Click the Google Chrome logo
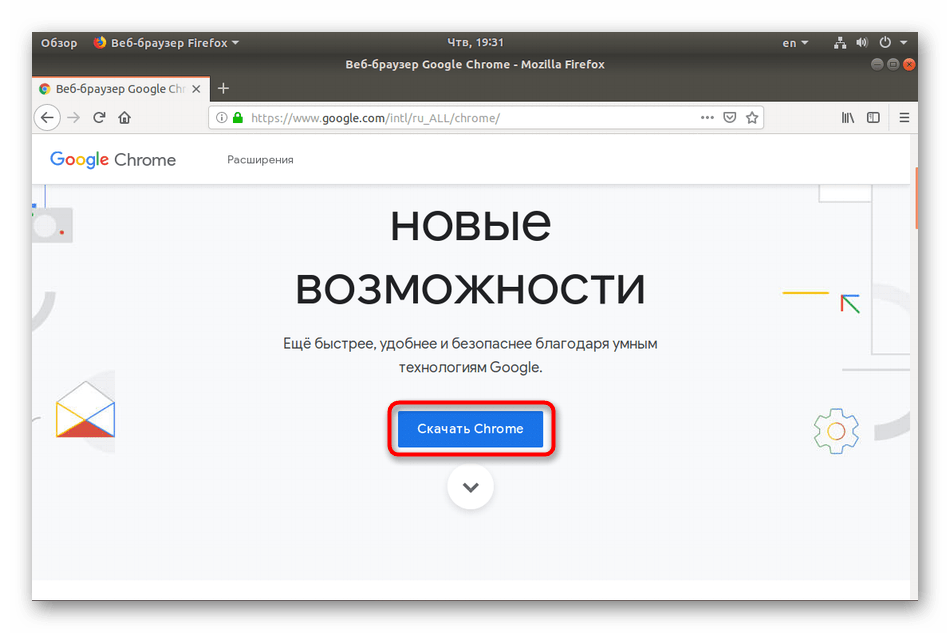The height and width of the screenshot is (633, 950). (113, 160)
